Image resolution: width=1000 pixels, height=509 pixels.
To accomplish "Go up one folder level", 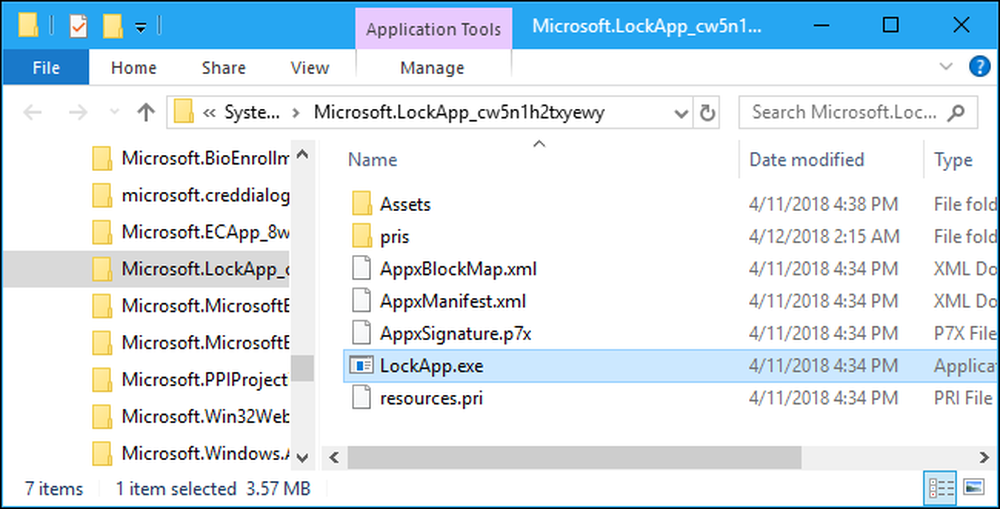I will point(146,113).
